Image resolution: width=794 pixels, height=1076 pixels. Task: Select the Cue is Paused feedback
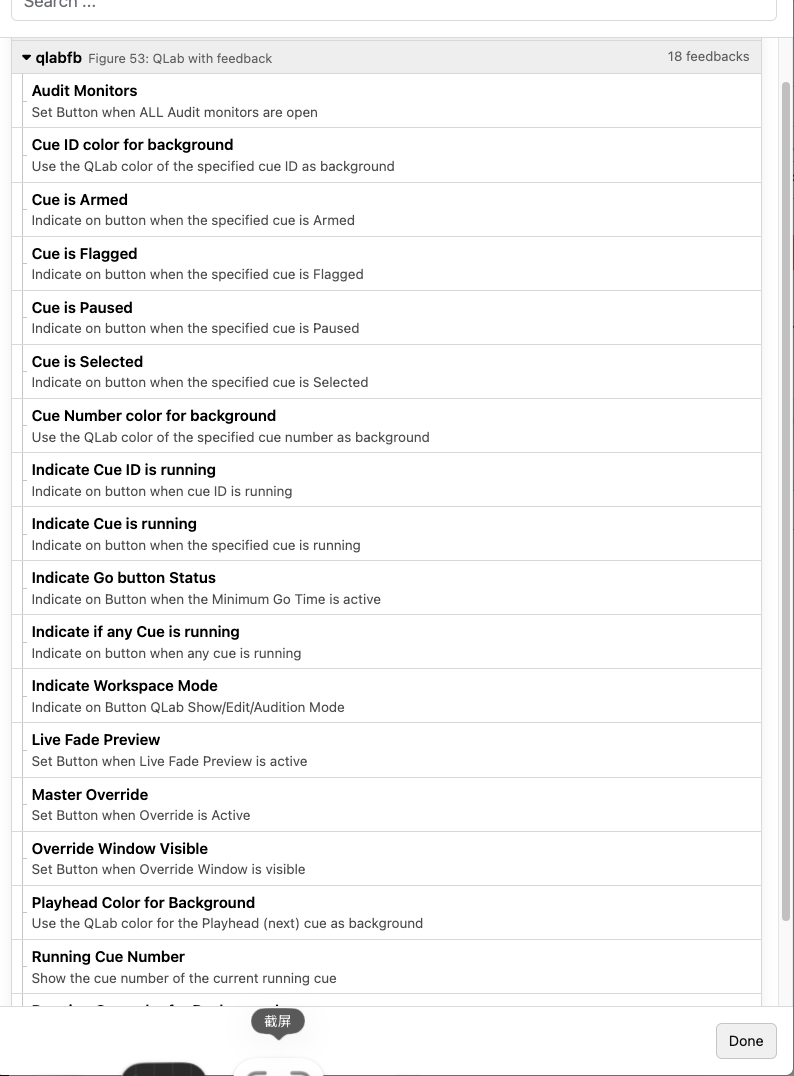(x=392, y=318)
